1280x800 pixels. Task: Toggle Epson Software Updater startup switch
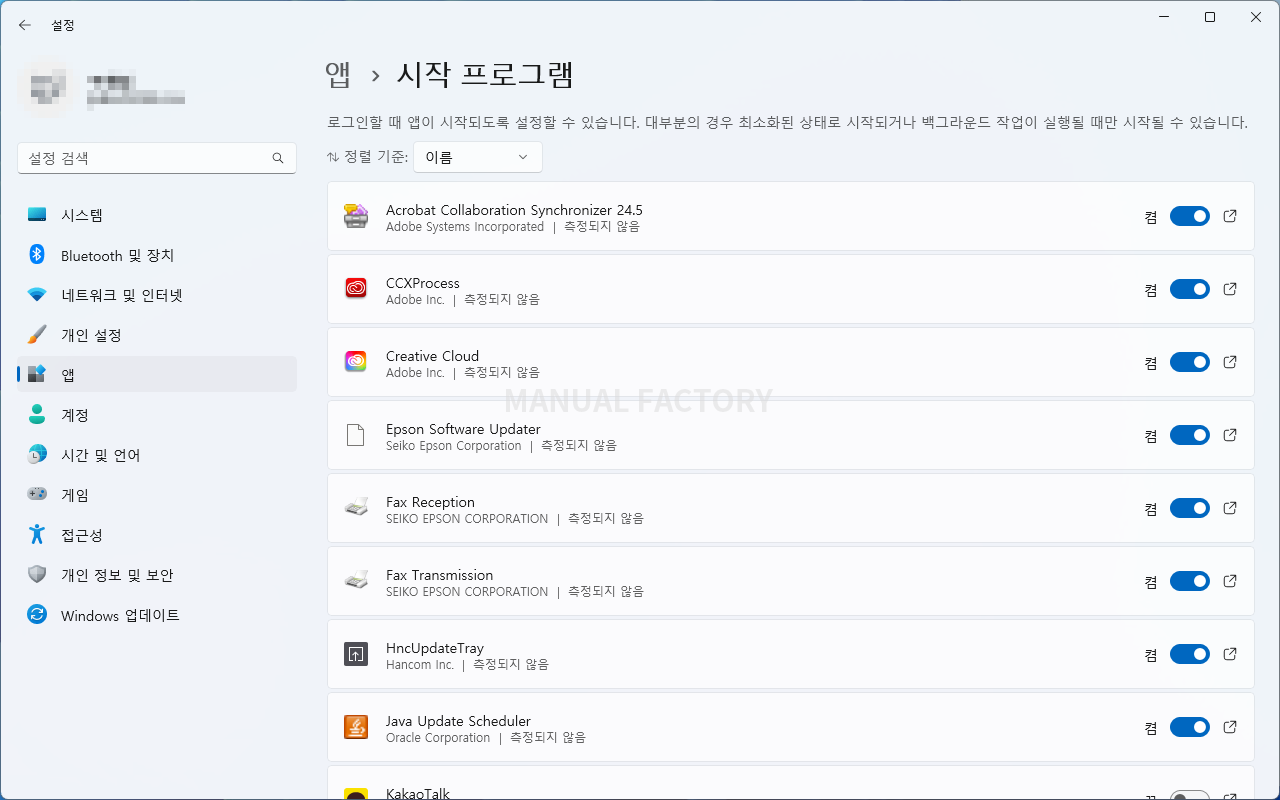(x=1190, y=435)
